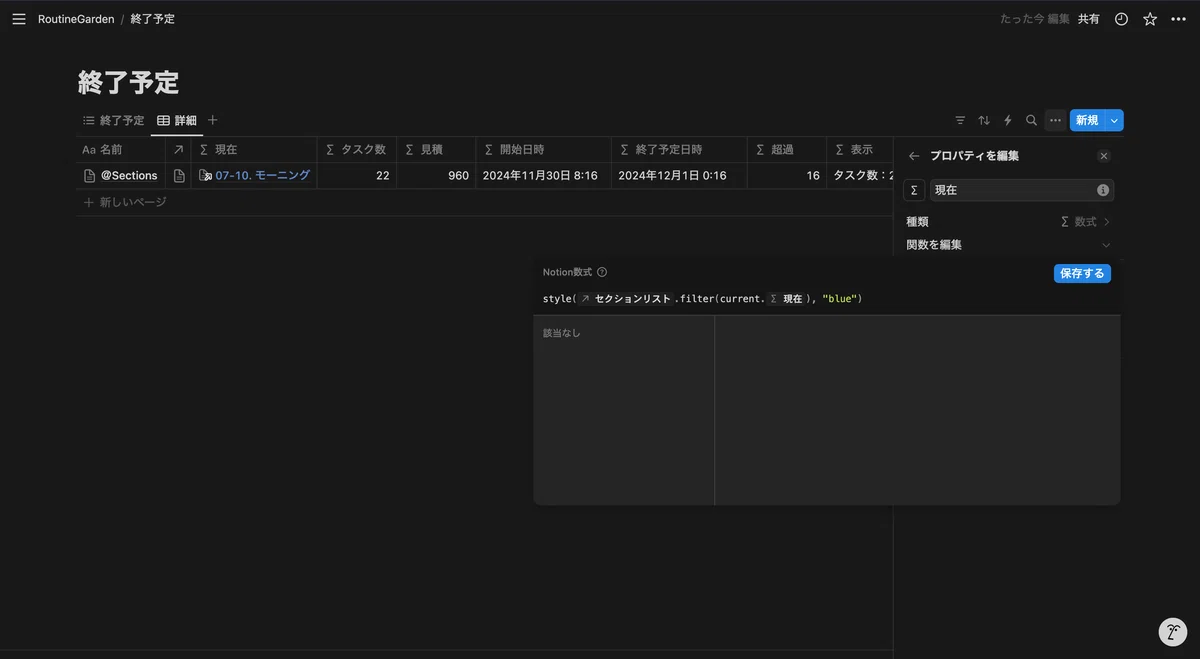This screenshot has height=659, width=1200.
Task: Collapse the 関数を編集 section
Action: coord(1008,245)
